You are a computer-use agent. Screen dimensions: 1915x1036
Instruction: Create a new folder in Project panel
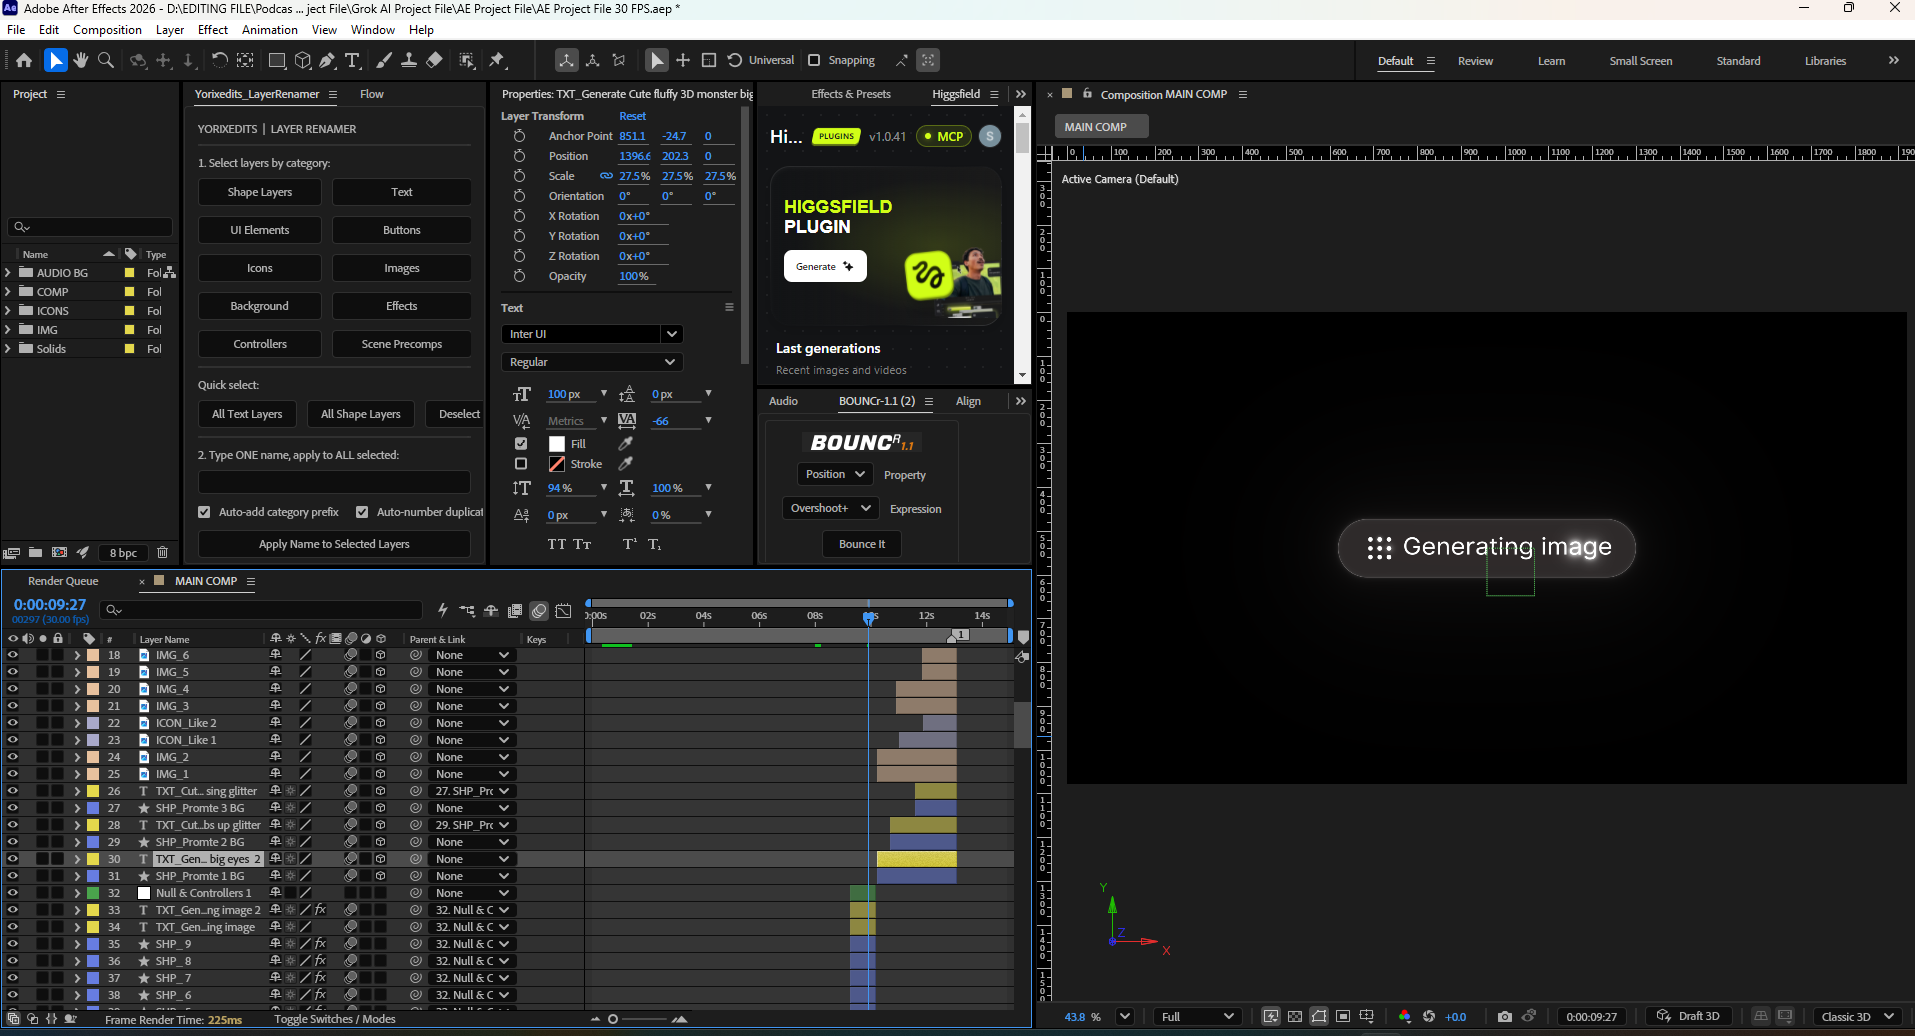point(35,552)
